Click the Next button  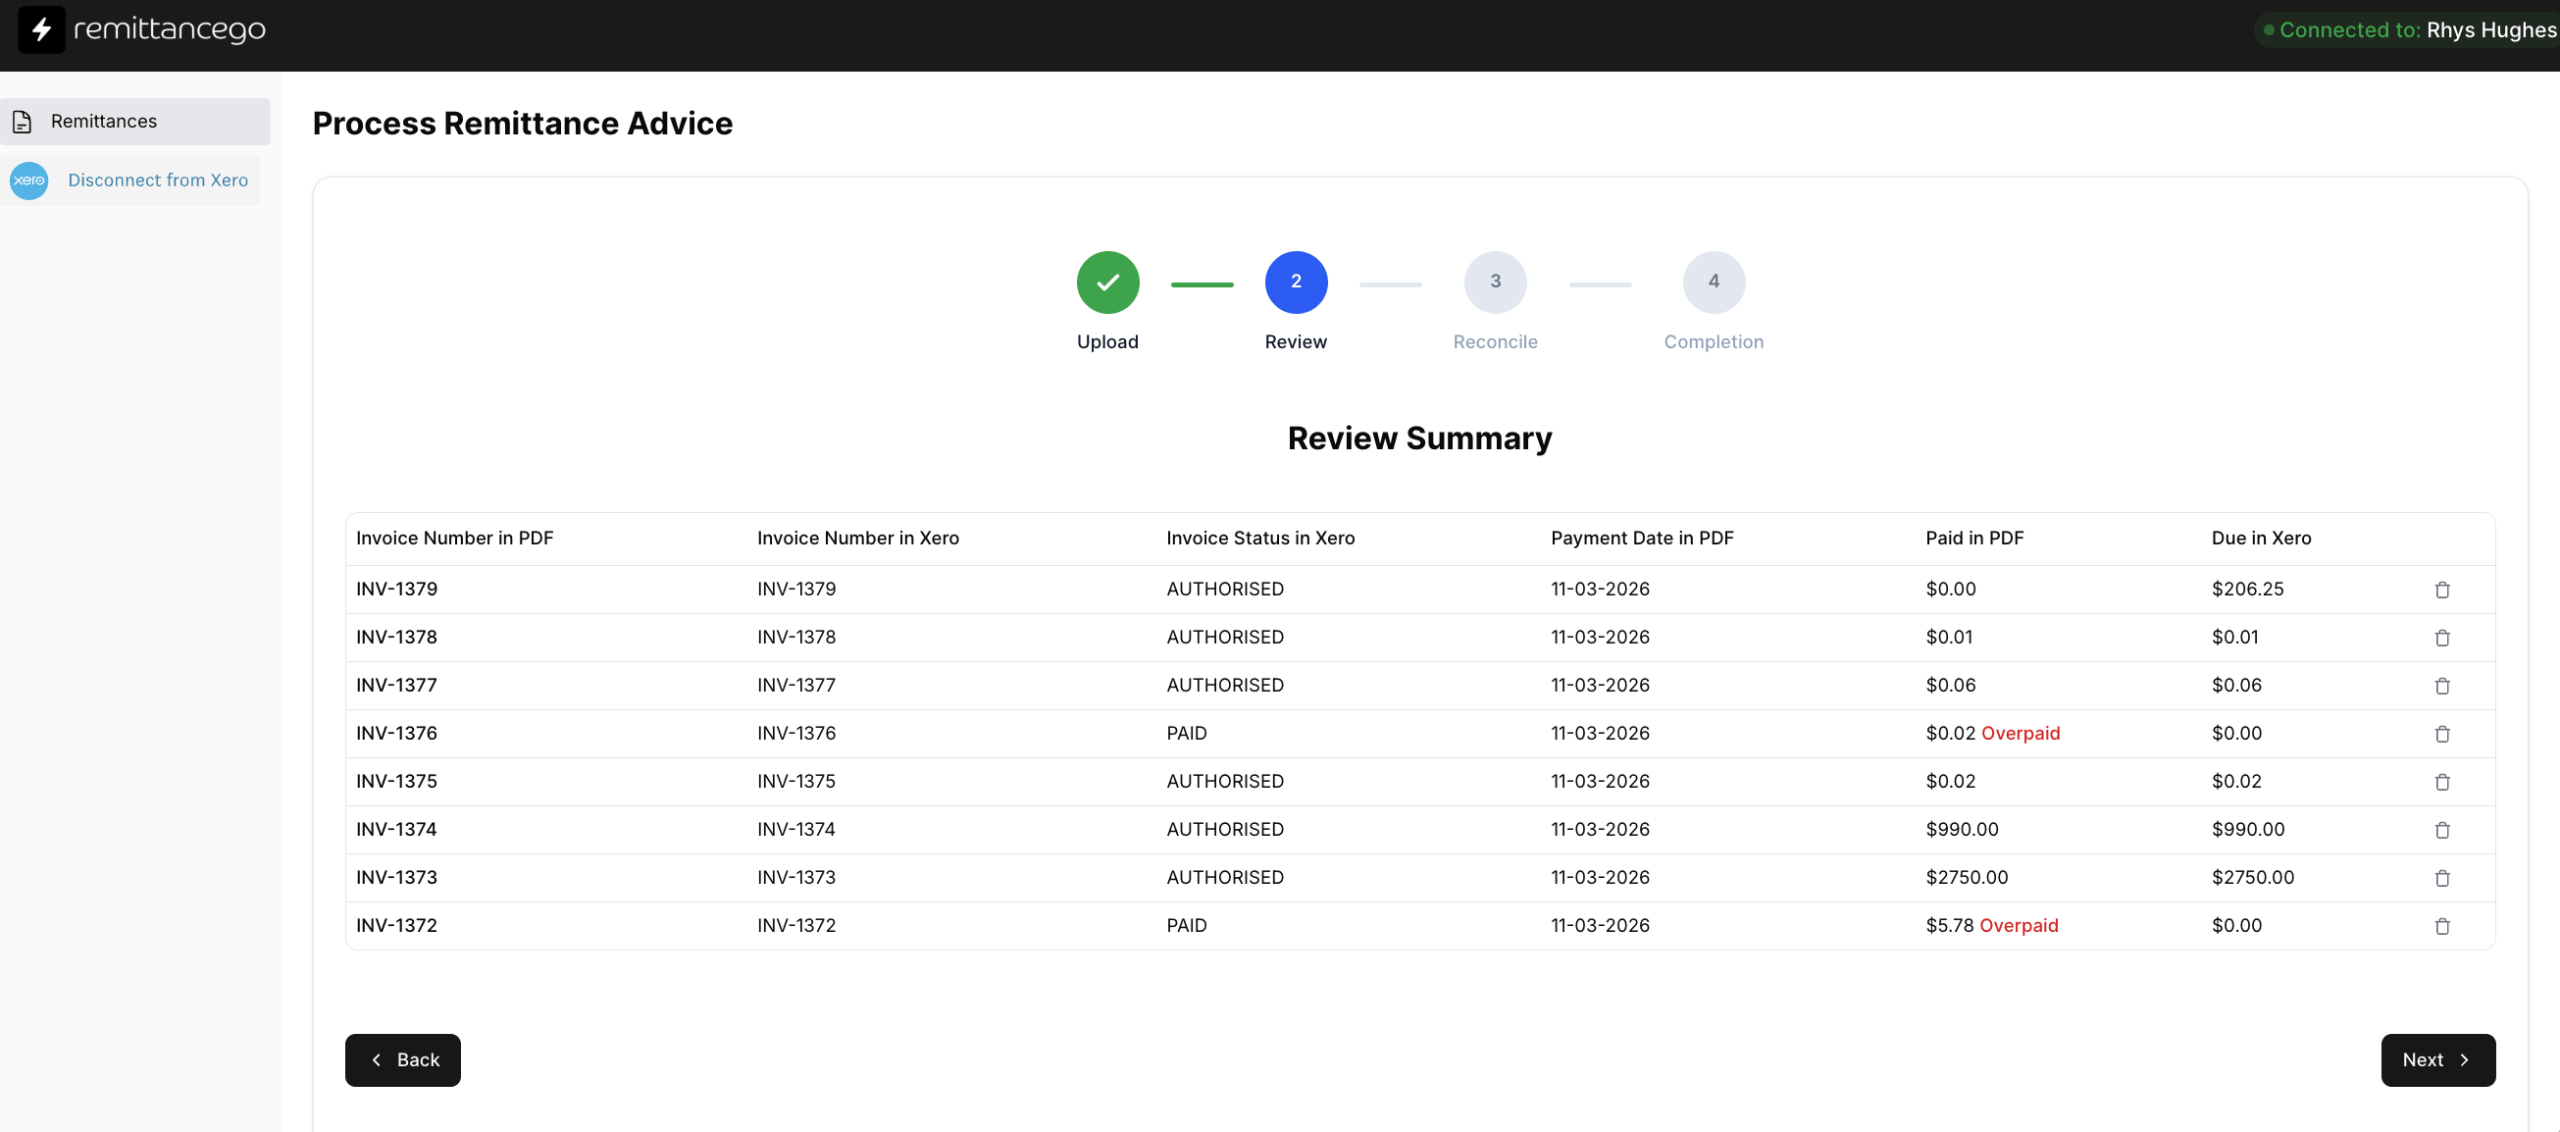[2437, 1060]
